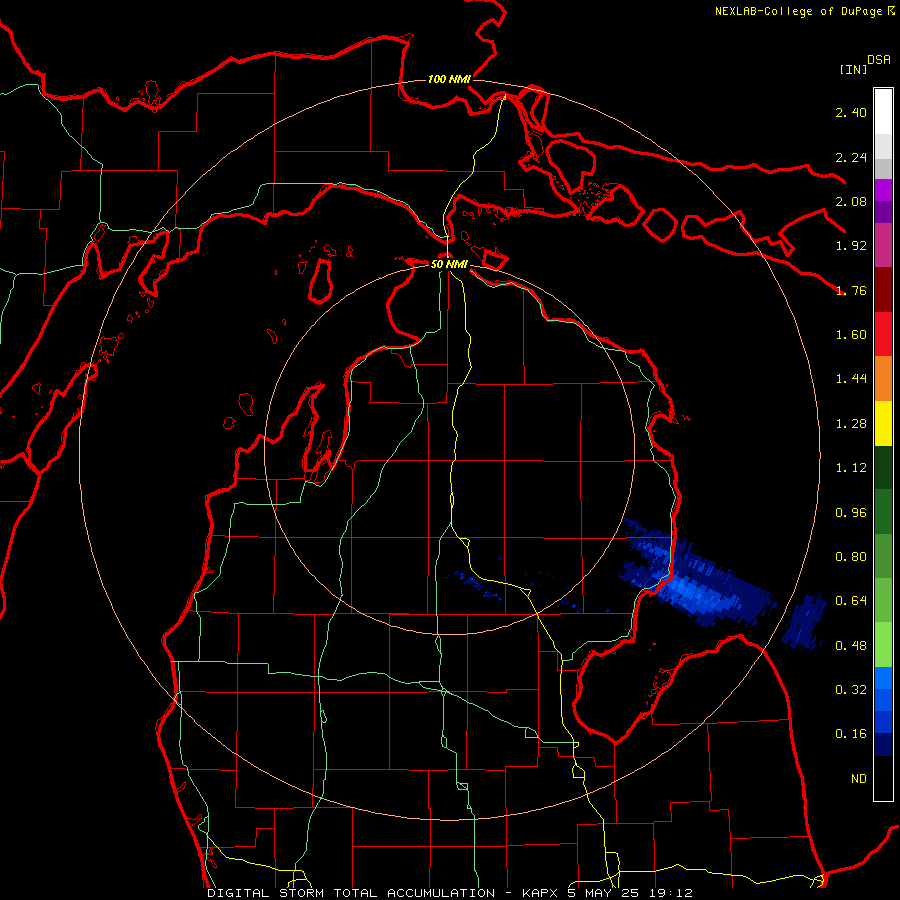Viewport: 900px width, 900px height.
Task: Select the 2.40 legend value
Action: pyautogui.click(x=851, y=112)
